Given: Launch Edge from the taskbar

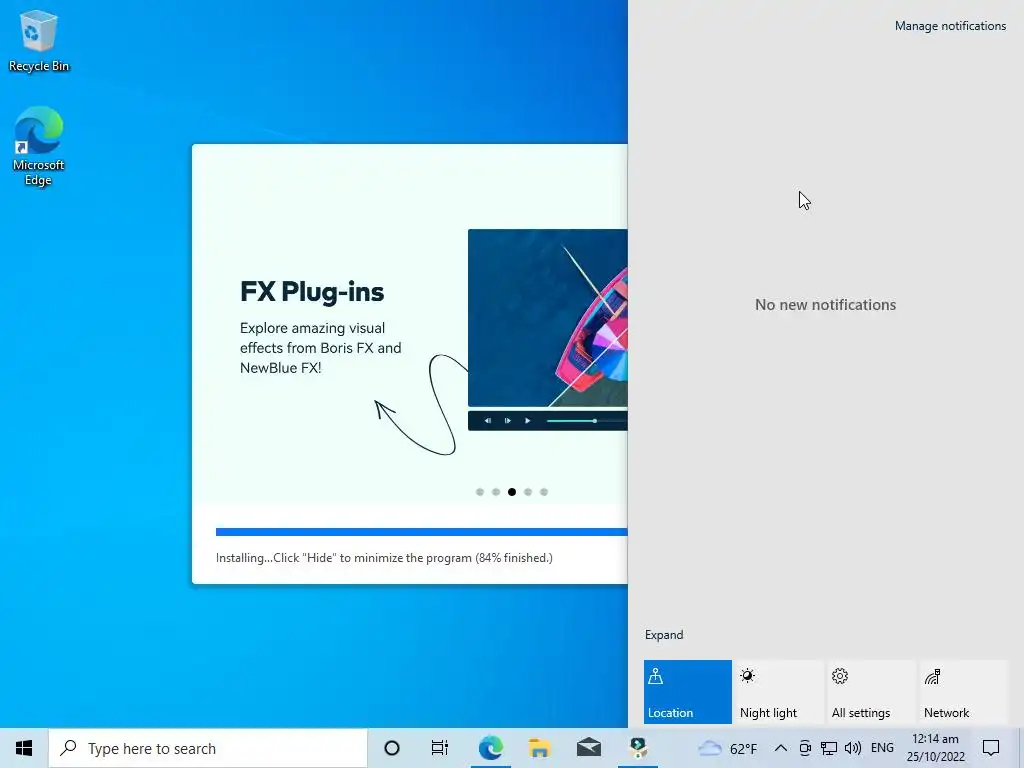Looking at the screenshot, I should (x=490, y=748).
